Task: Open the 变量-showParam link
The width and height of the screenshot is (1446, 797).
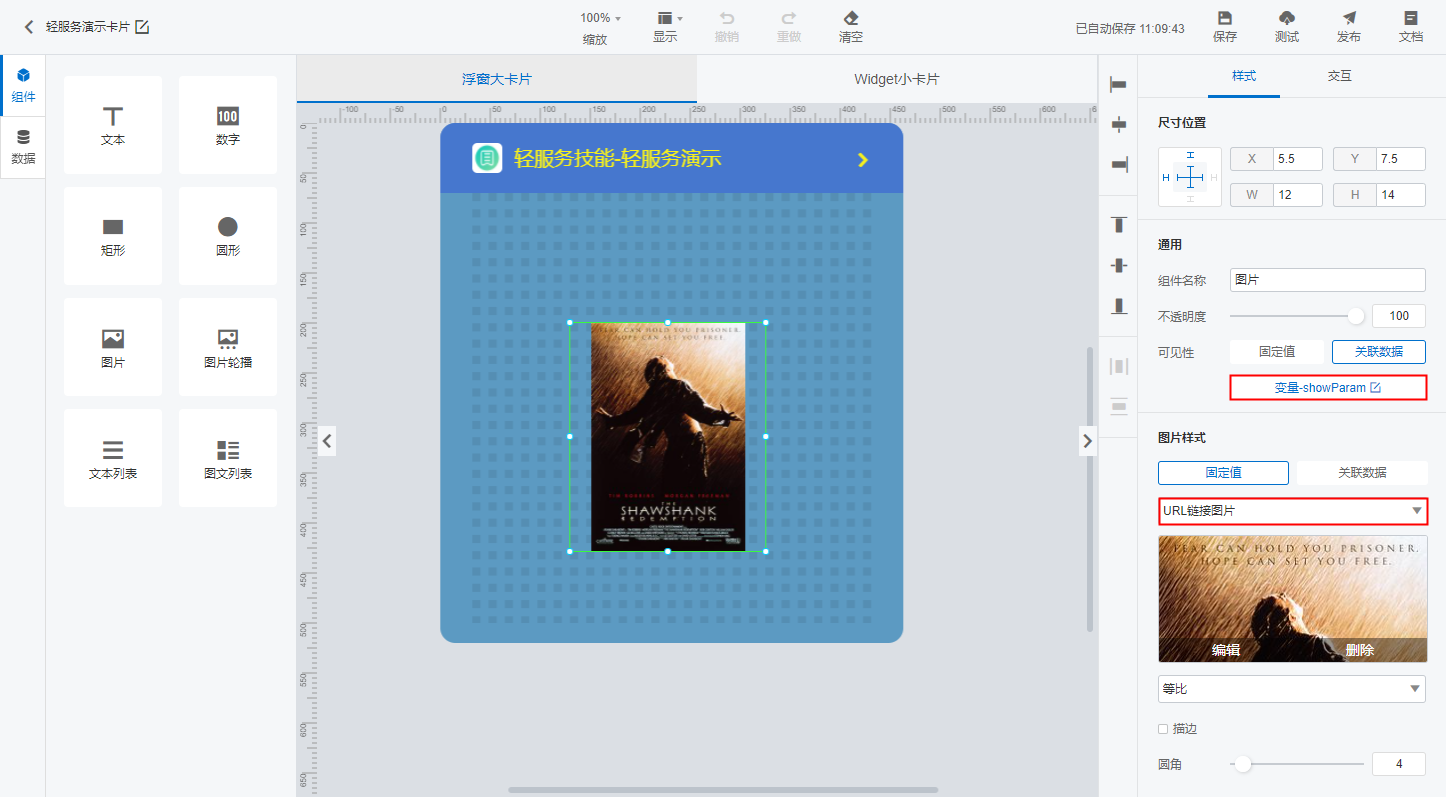Action: 1328,387
